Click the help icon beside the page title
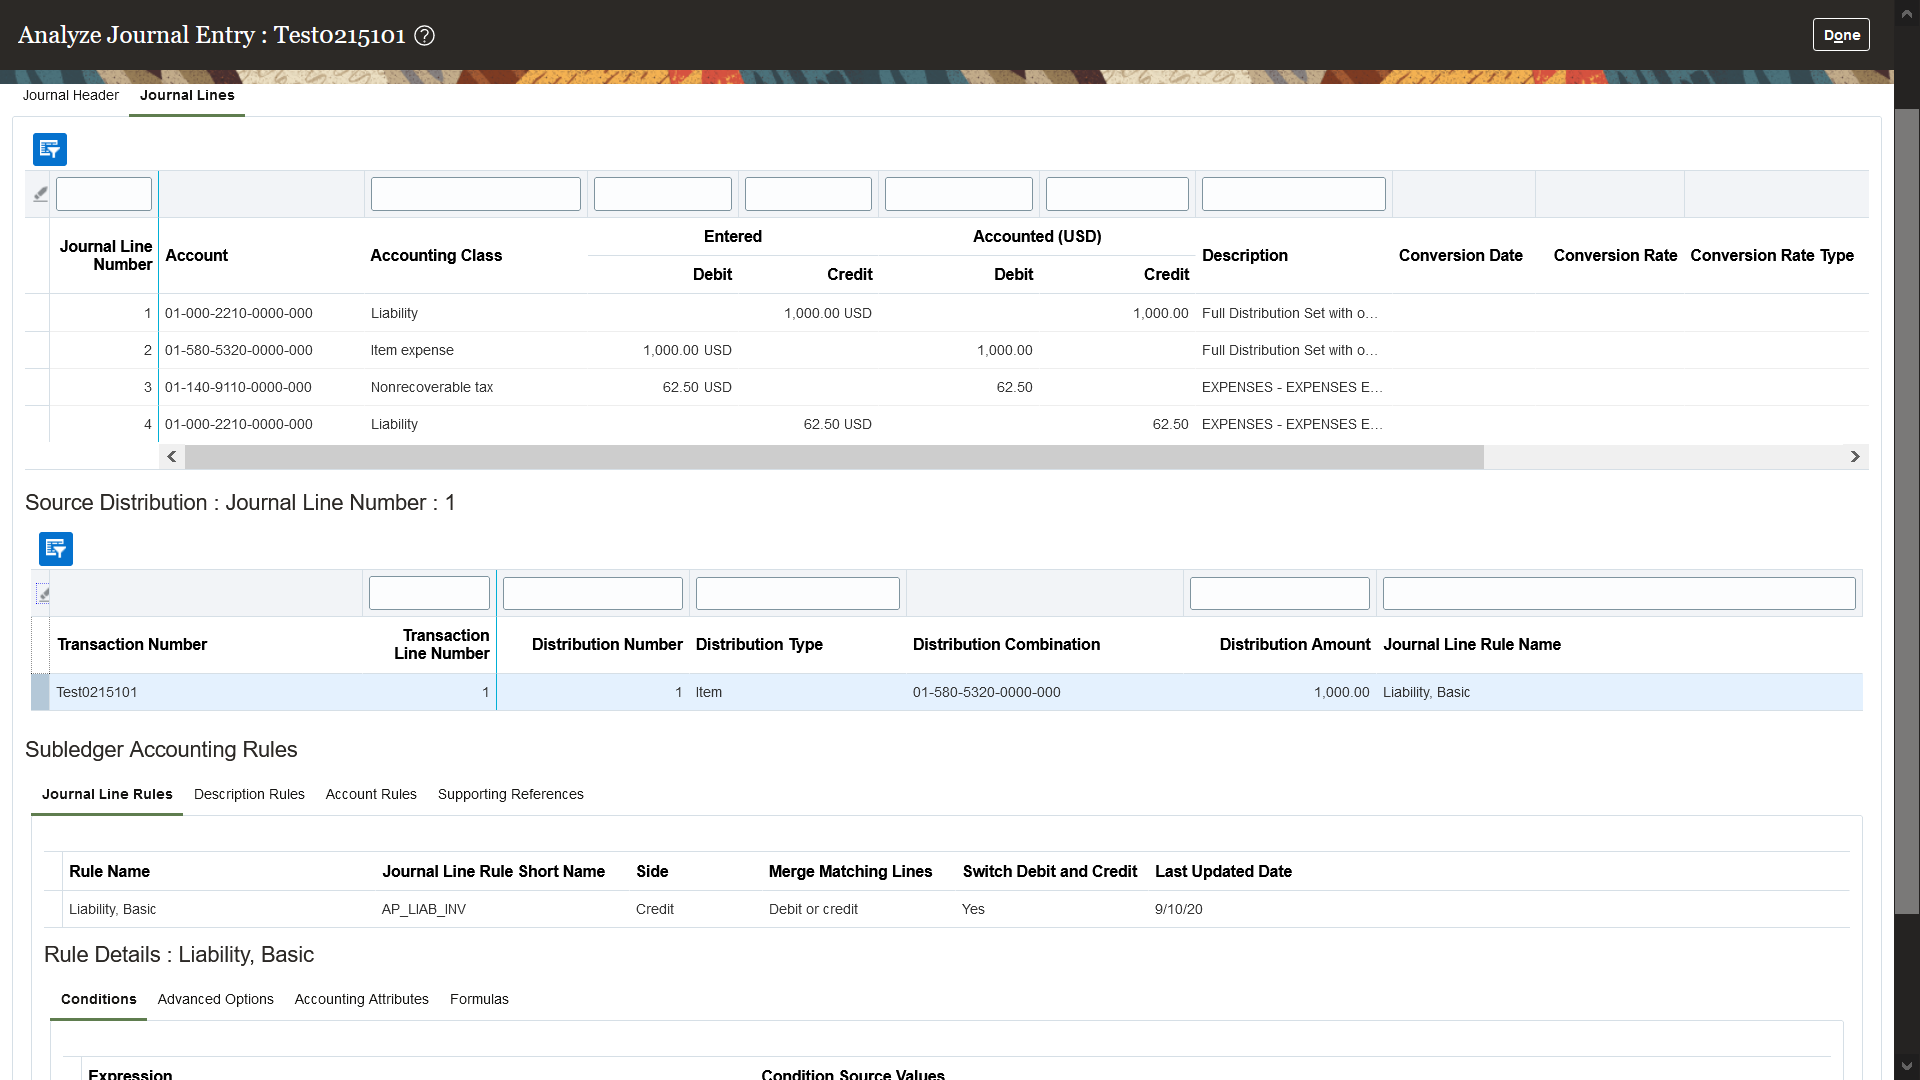1920x1080 pixels. (424, 36)
